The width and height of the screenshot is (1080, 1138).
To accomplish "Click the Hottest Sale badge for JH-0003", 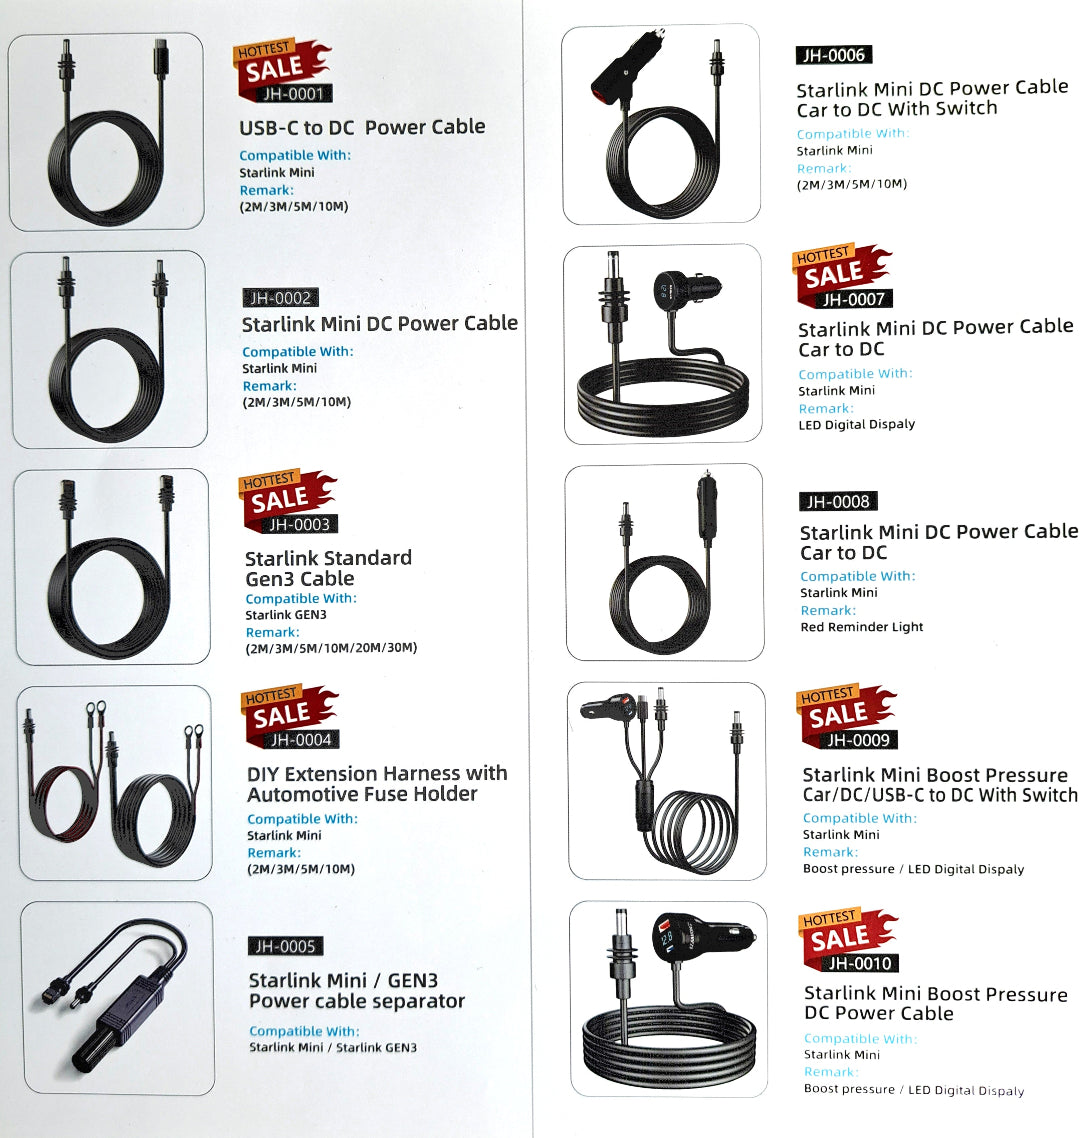I will [x=288, y=502].
